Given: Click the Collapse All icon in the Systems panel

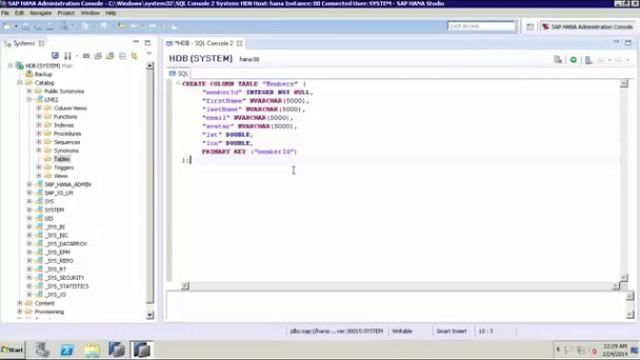Looking at the screenshot, I should coord(122,56).
